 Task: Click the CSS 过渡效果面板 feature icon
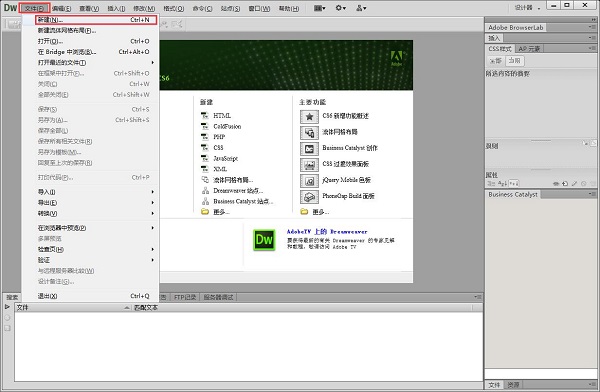click(309, 165)
